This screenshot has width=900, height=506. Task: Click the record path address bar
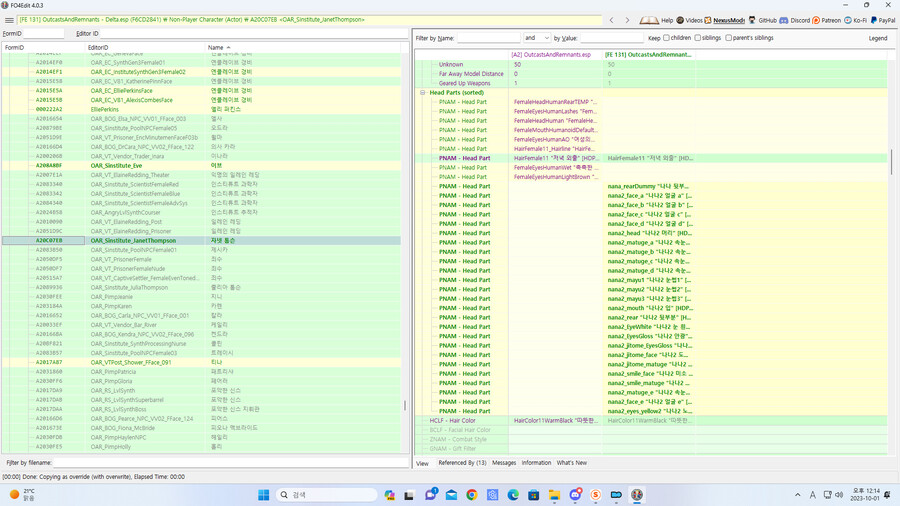pyautogui.click(x=309, y=20)
